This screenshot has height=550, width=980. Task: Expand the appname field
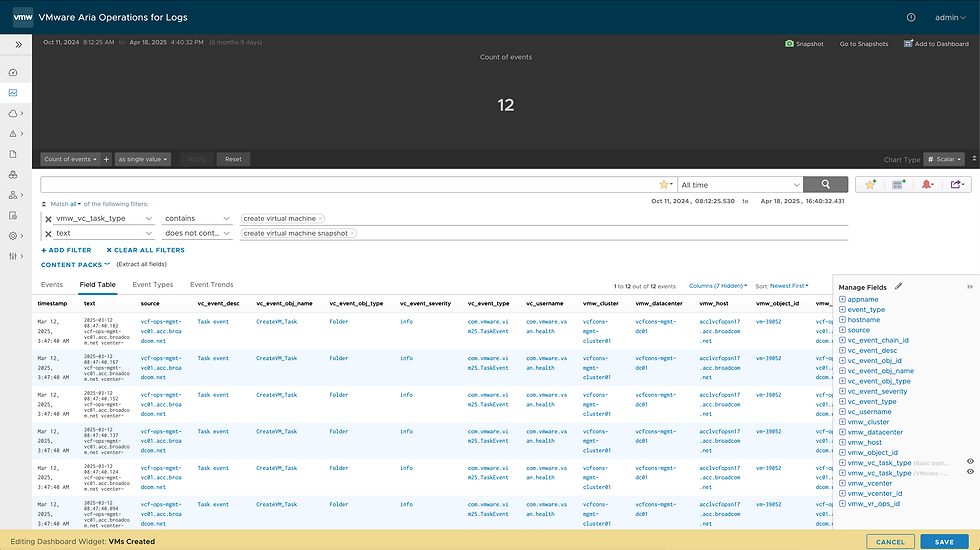pyautogui.click(x=842, y=299)
